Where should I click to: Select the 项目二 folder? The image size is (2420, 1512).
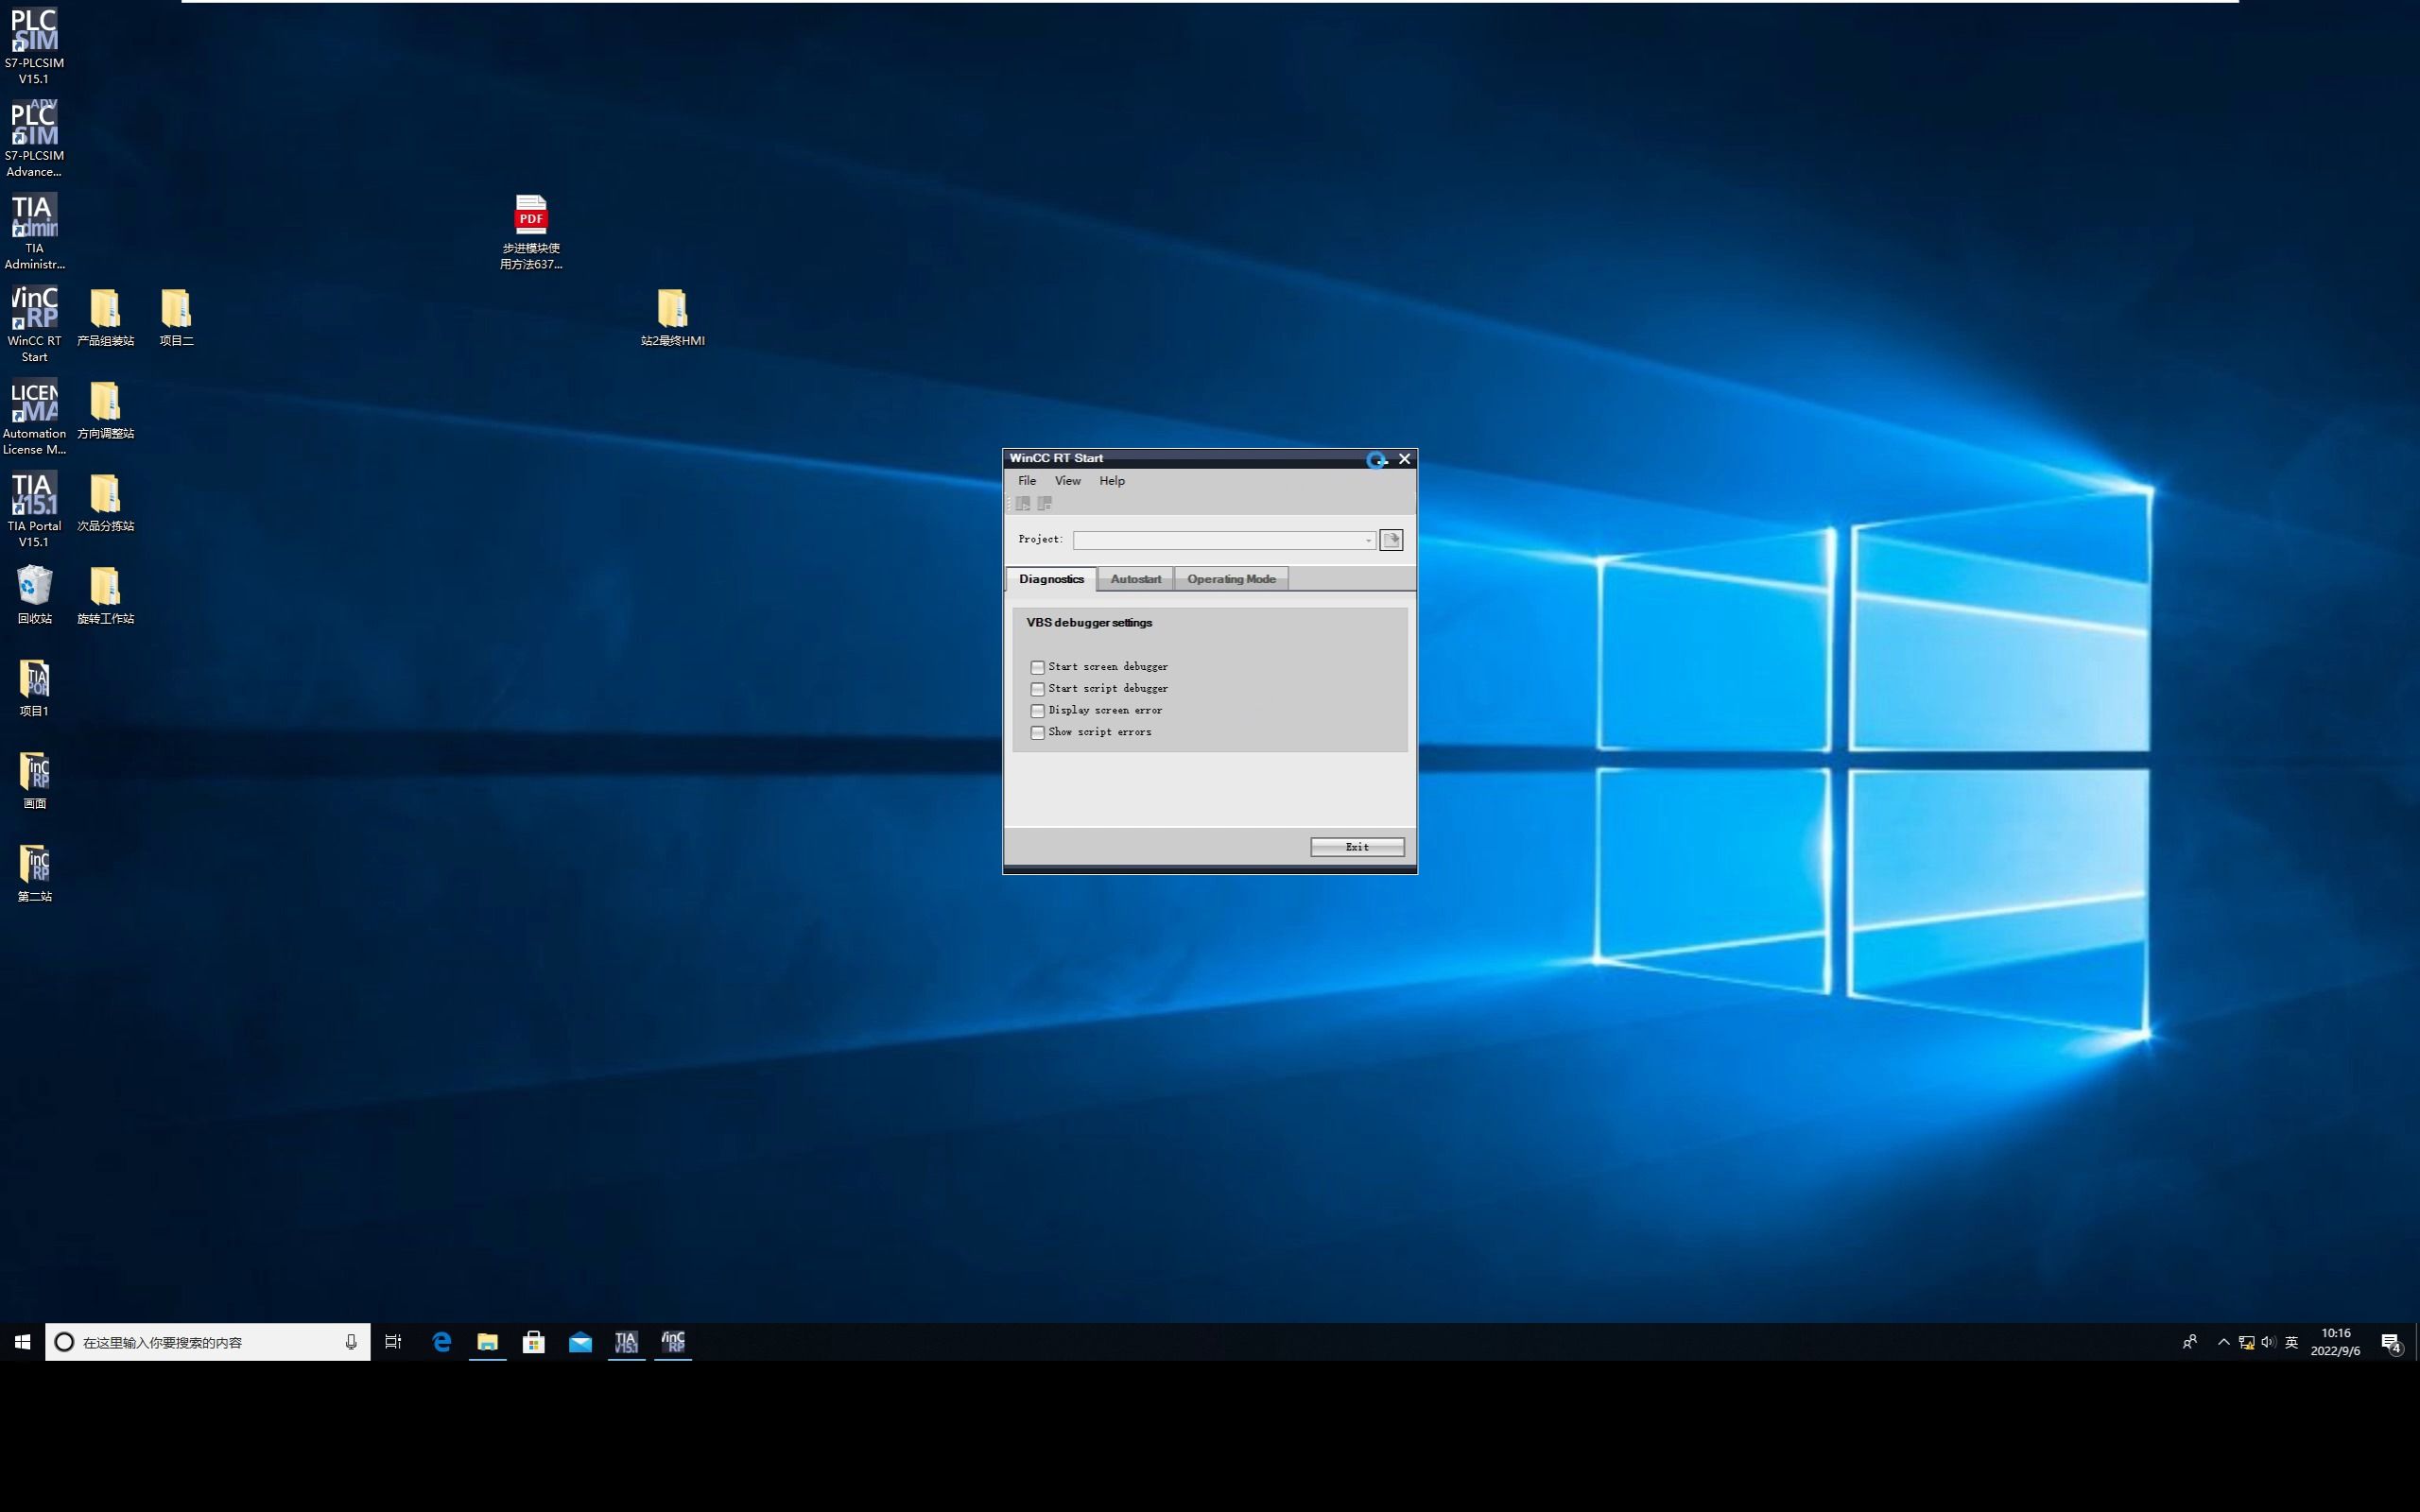pos(176,318)
